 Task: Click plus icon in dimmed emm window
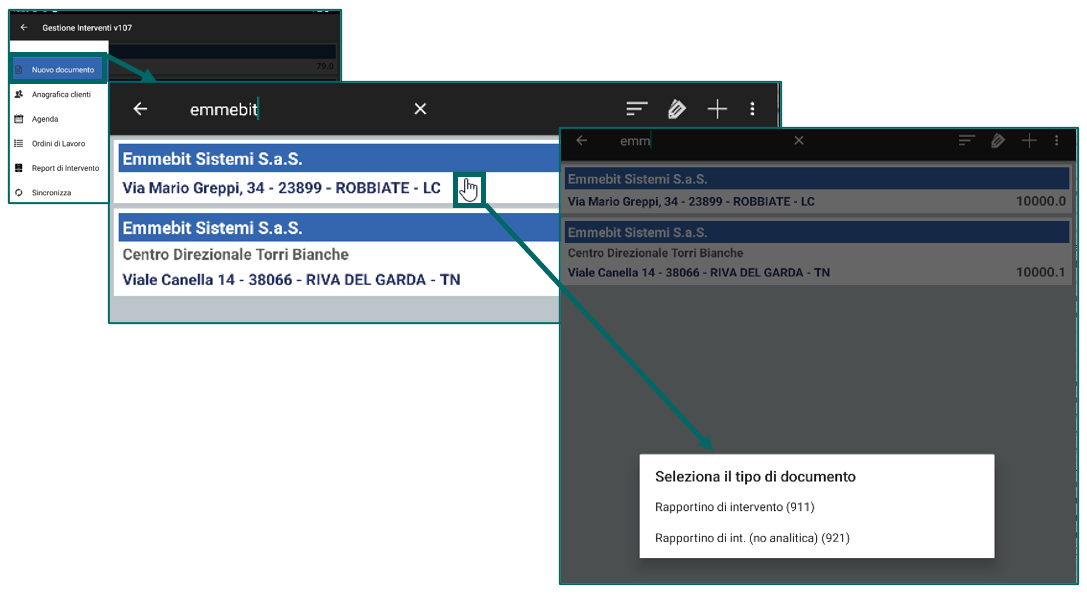[1029, 141]
